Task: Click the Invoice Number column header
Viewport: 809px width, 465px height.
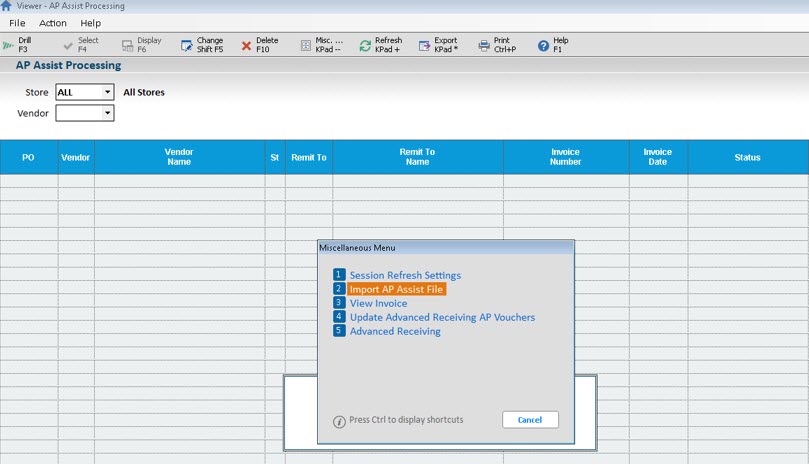Action: [x=565, y=157]
